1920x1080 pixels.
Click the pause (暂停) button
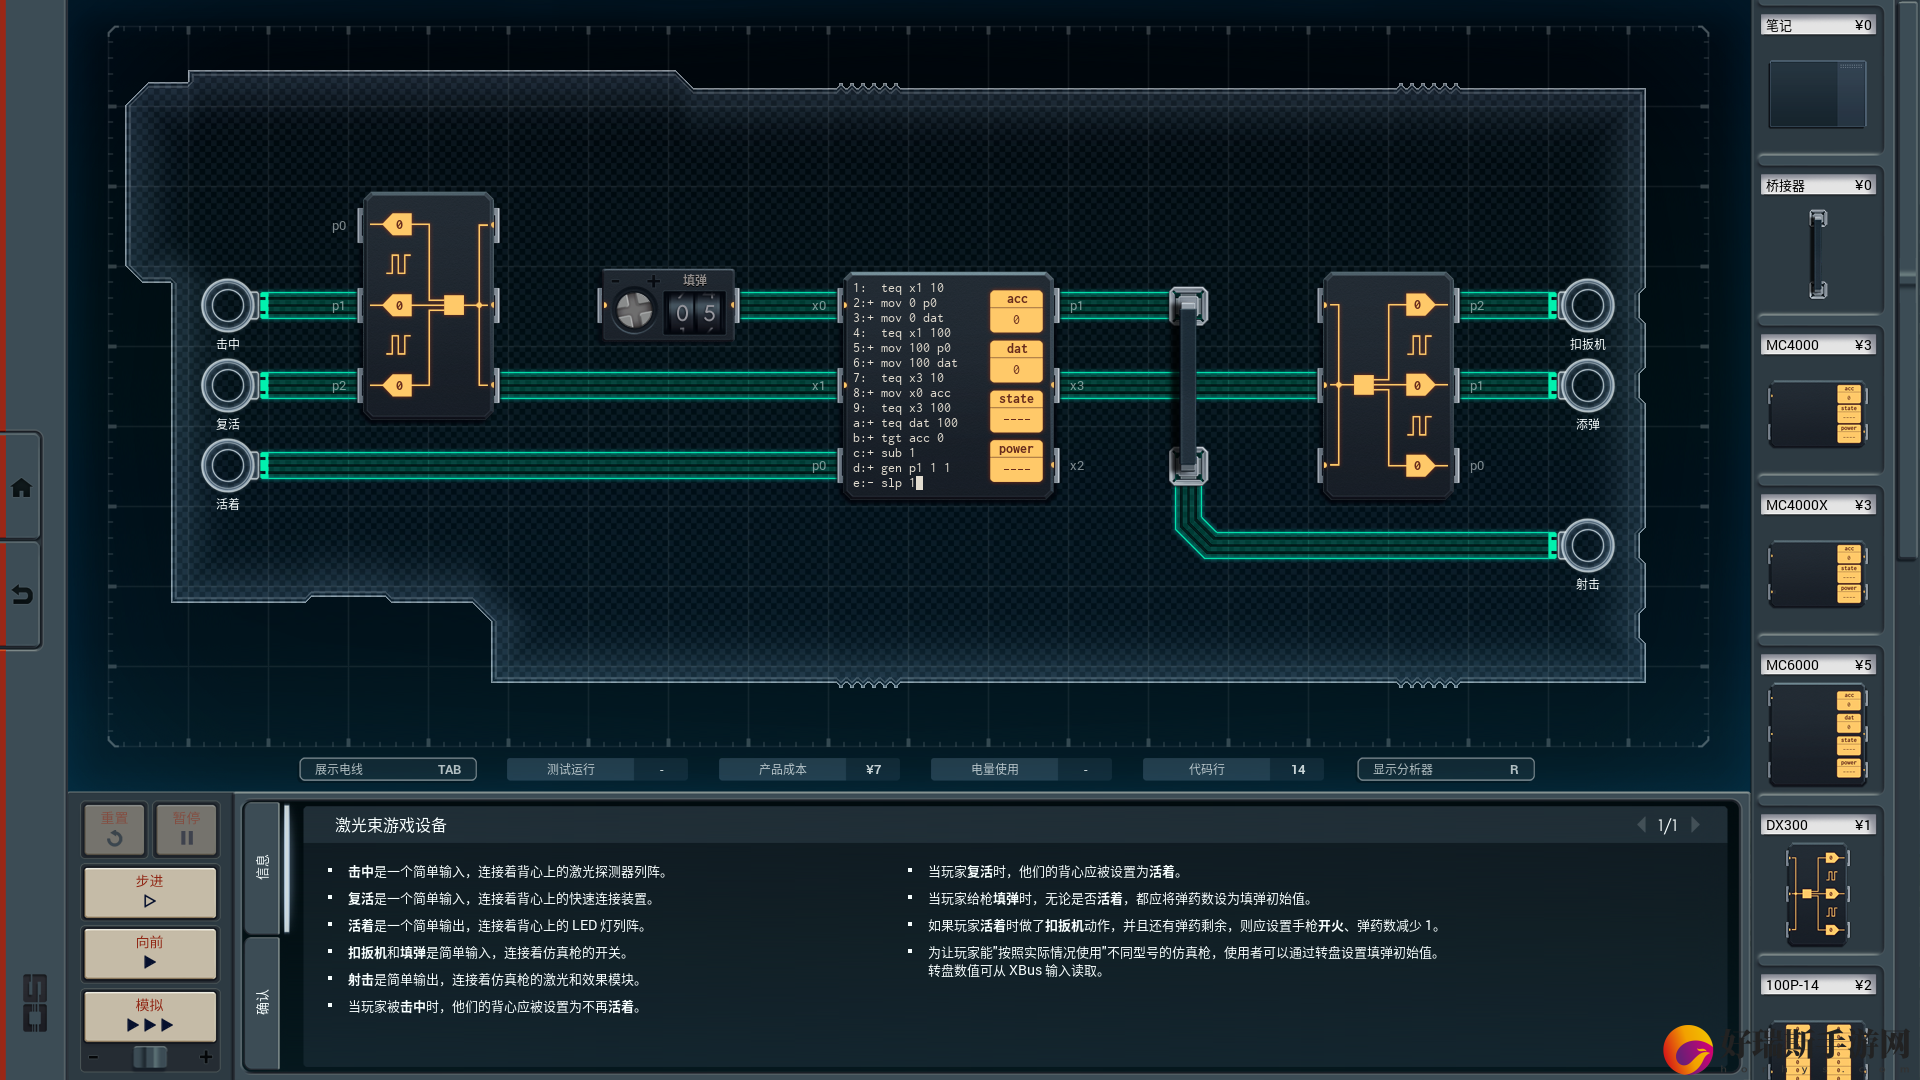tap(186, 829)
